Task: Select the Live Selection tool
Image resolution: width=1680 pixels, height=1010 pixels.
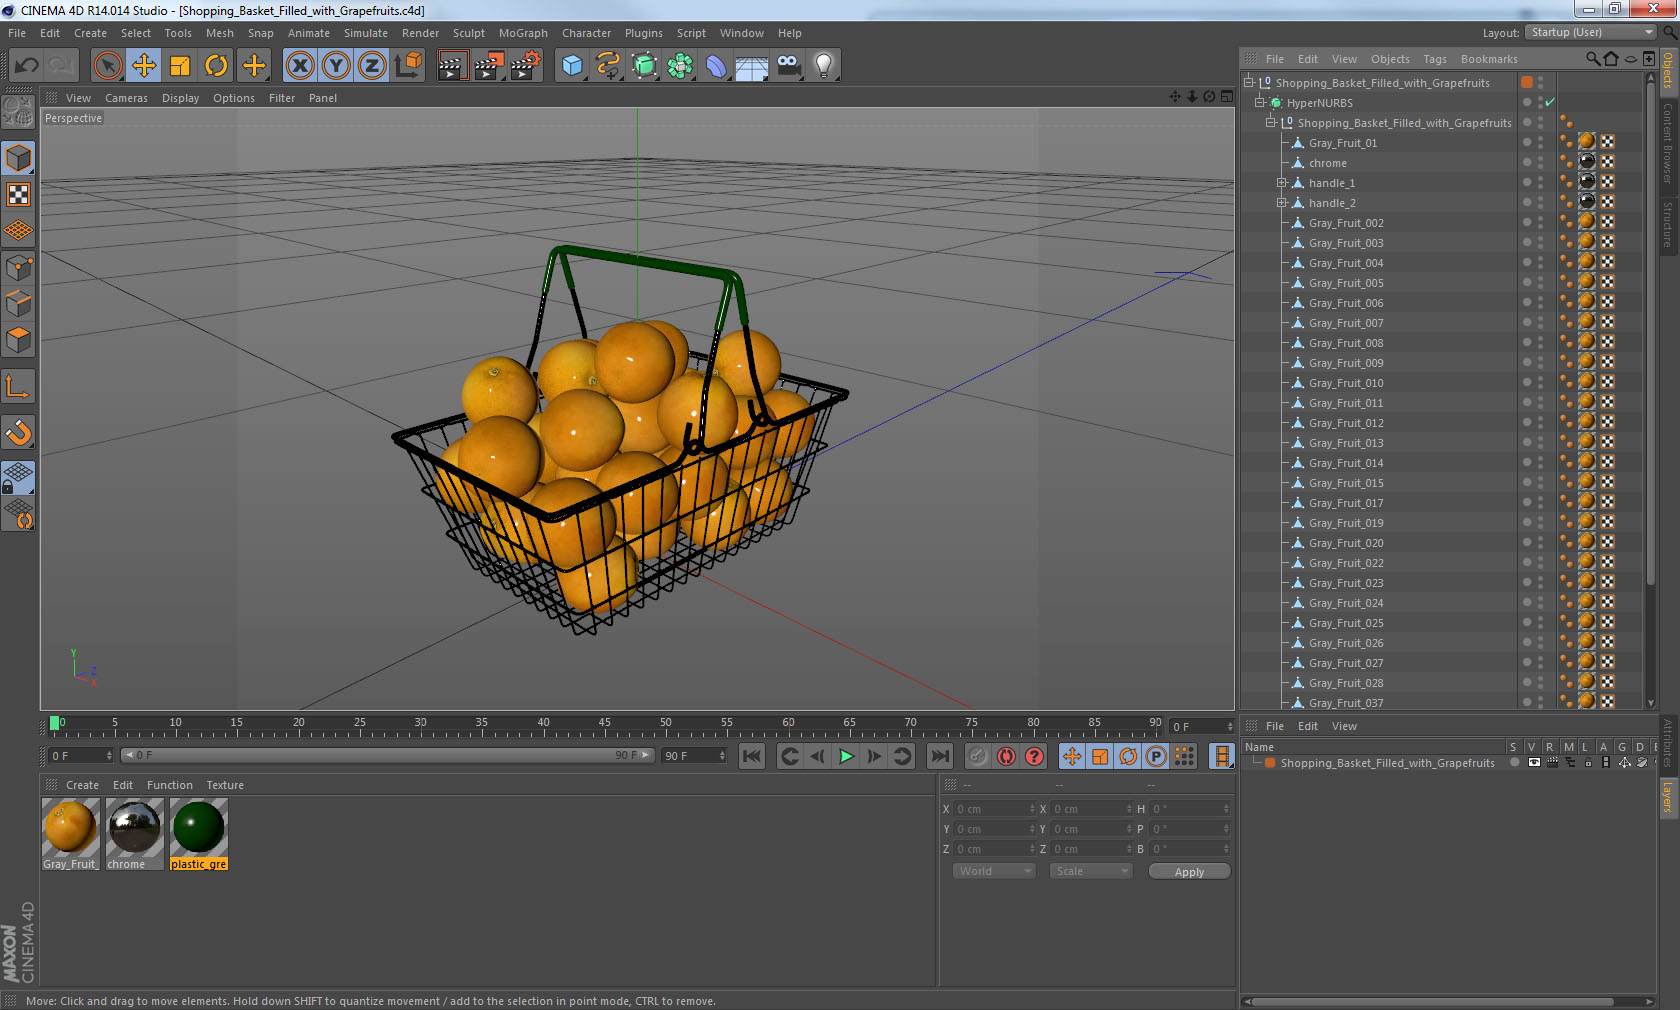Action: point(107,66)
